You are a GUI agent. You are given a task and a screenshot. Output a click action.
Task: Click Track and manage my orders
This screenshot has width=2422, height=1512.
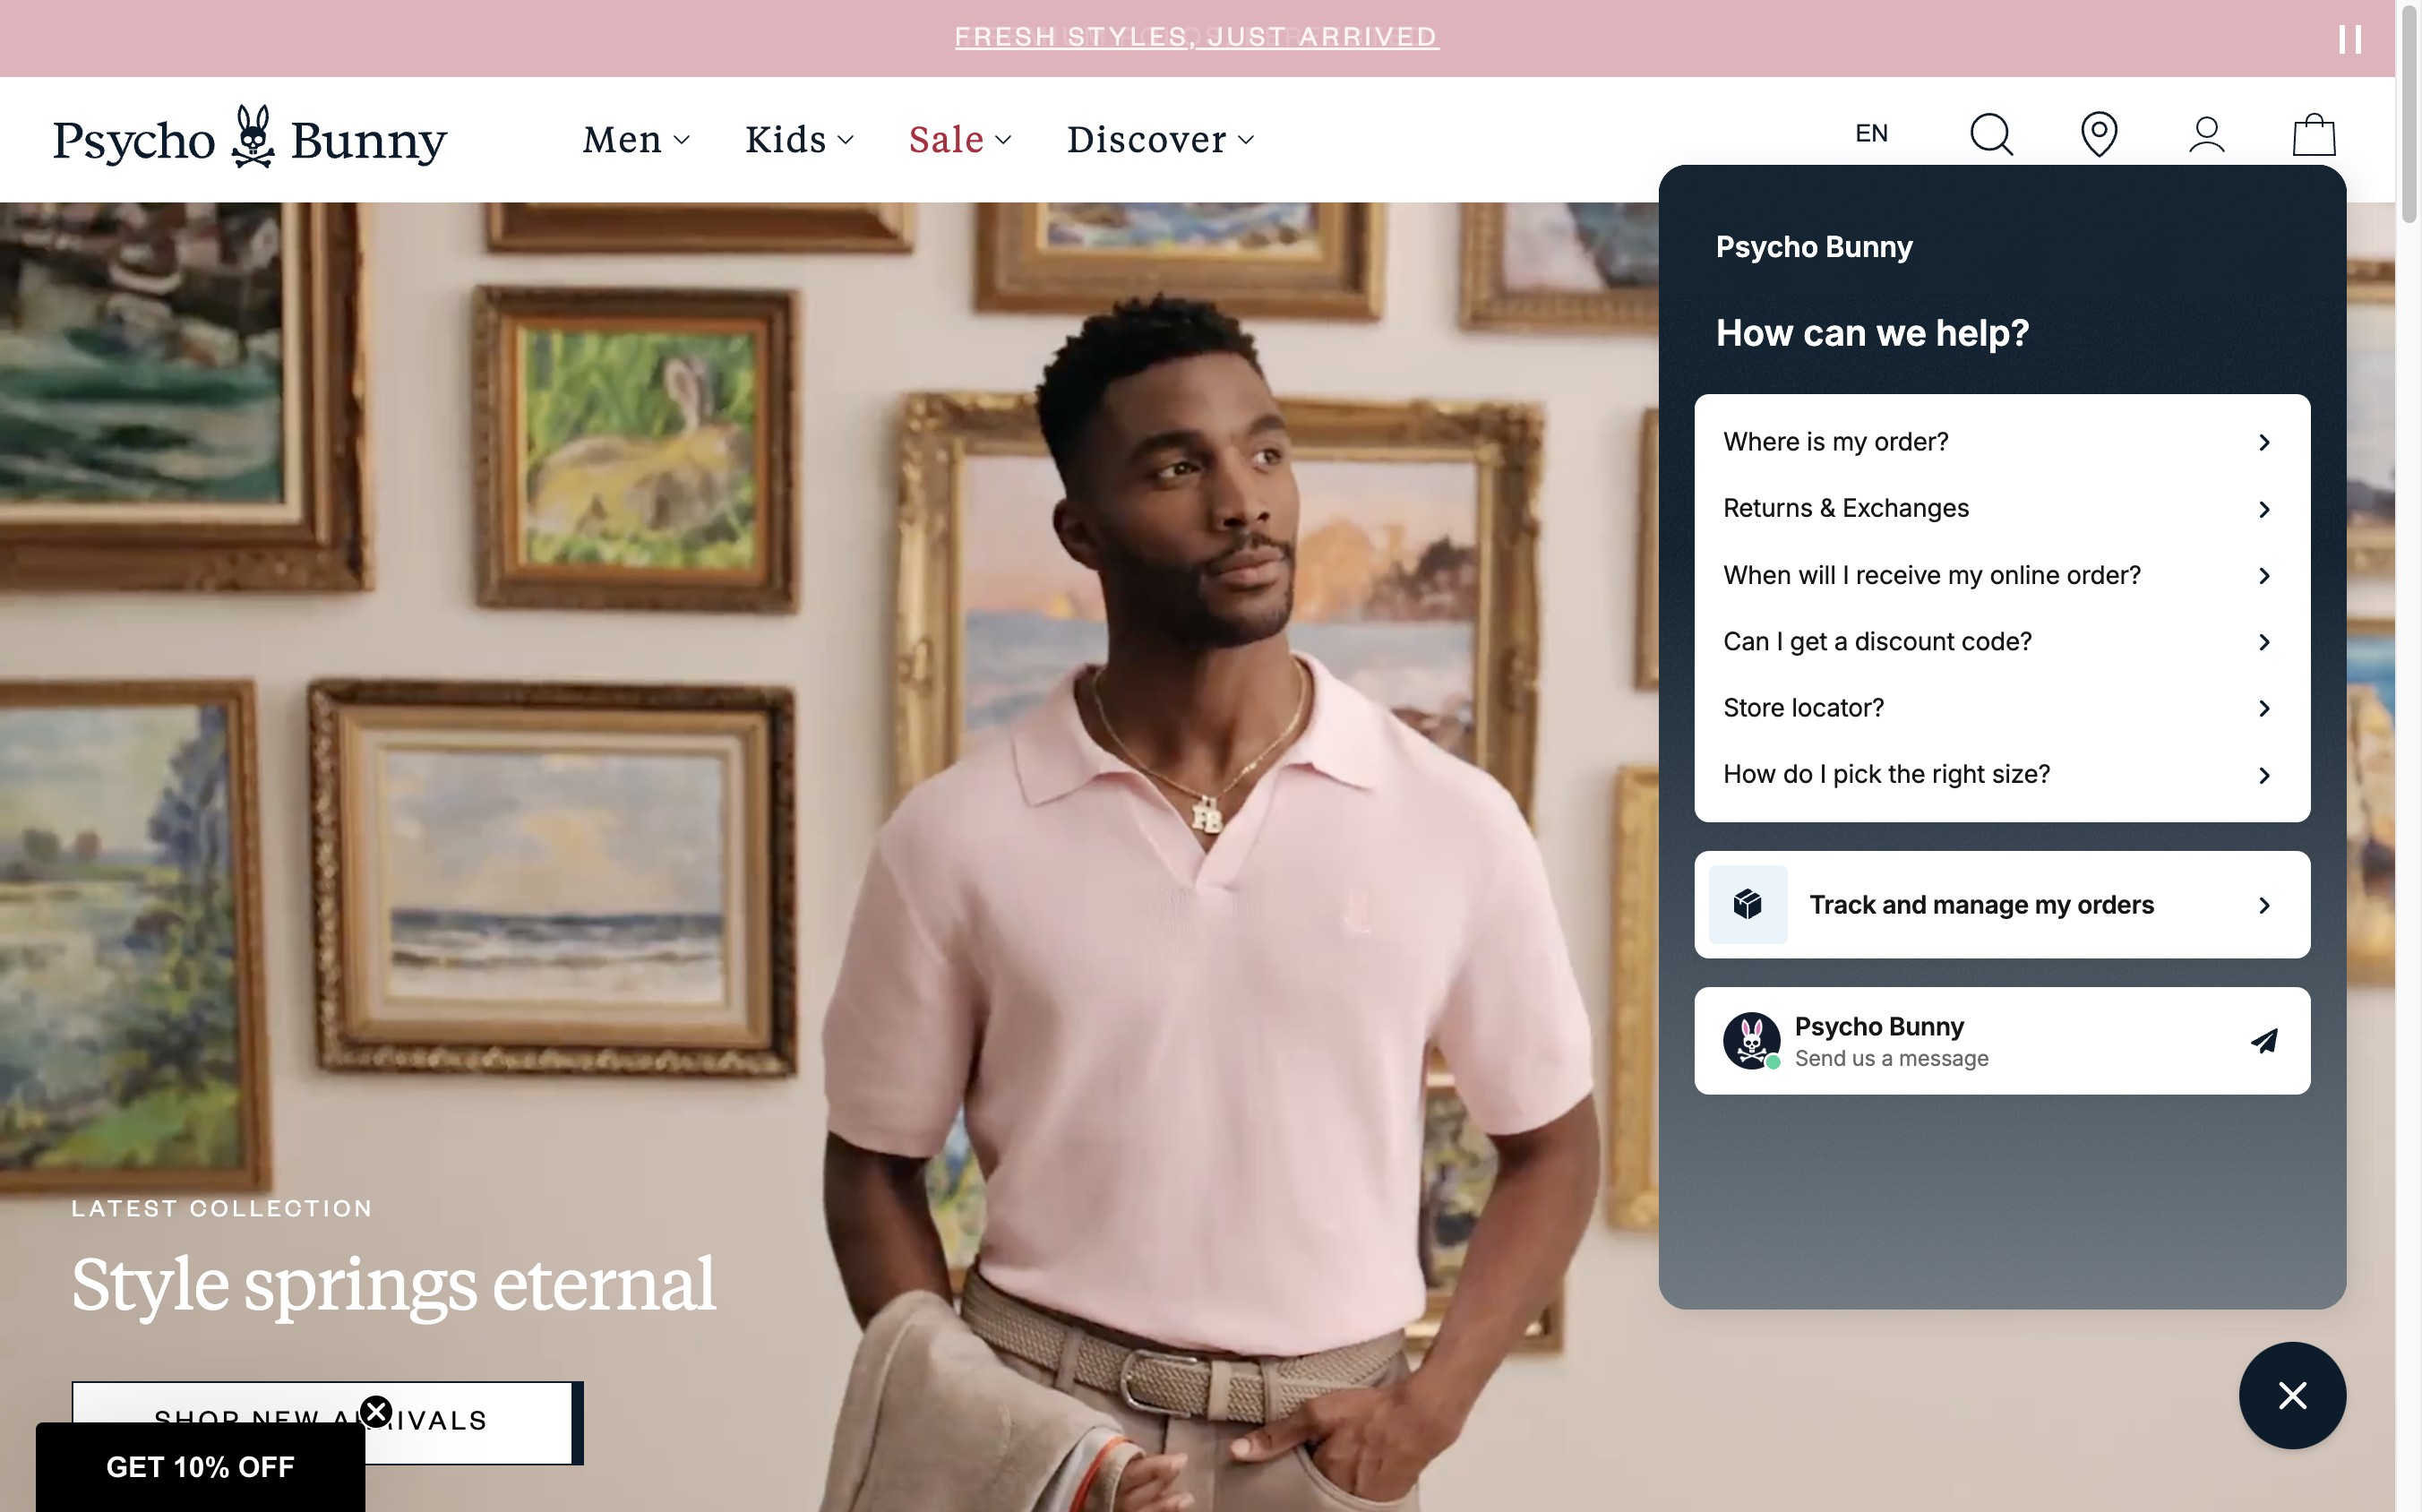[2001, 904]
